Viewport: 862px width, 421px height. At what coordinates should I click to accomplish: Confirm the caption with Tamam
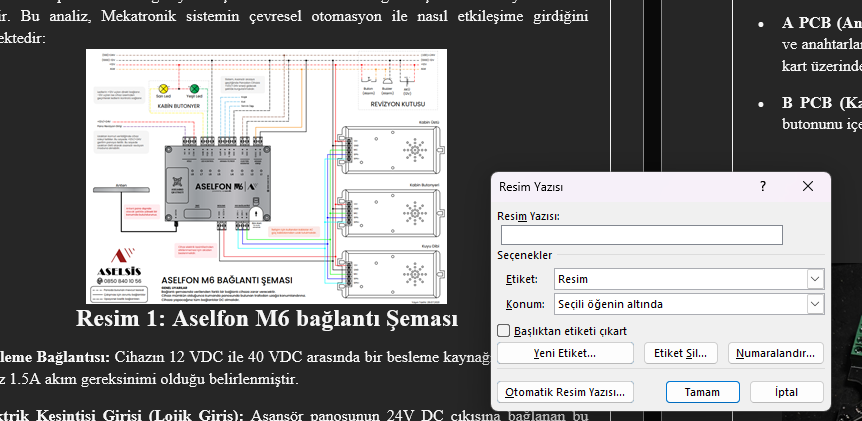(x=703, y=392)
